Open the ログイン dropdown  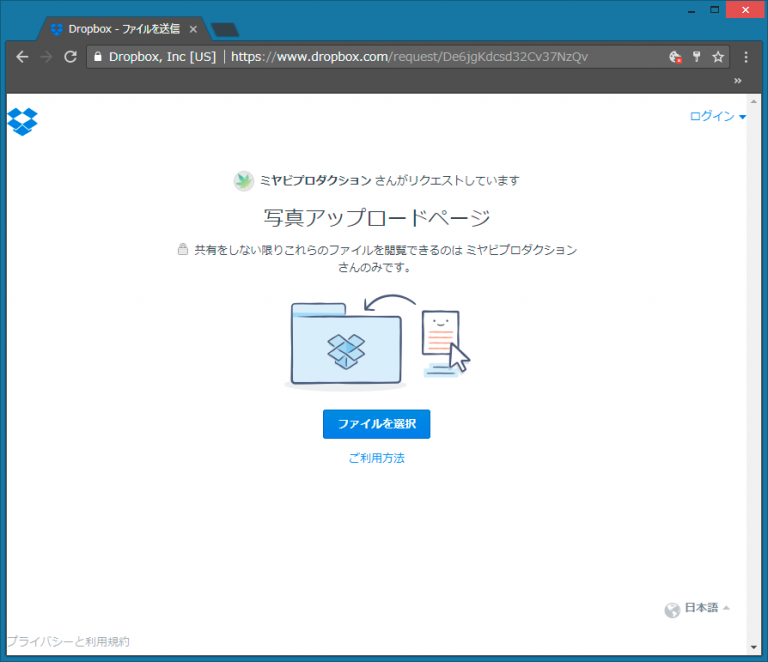717,117
